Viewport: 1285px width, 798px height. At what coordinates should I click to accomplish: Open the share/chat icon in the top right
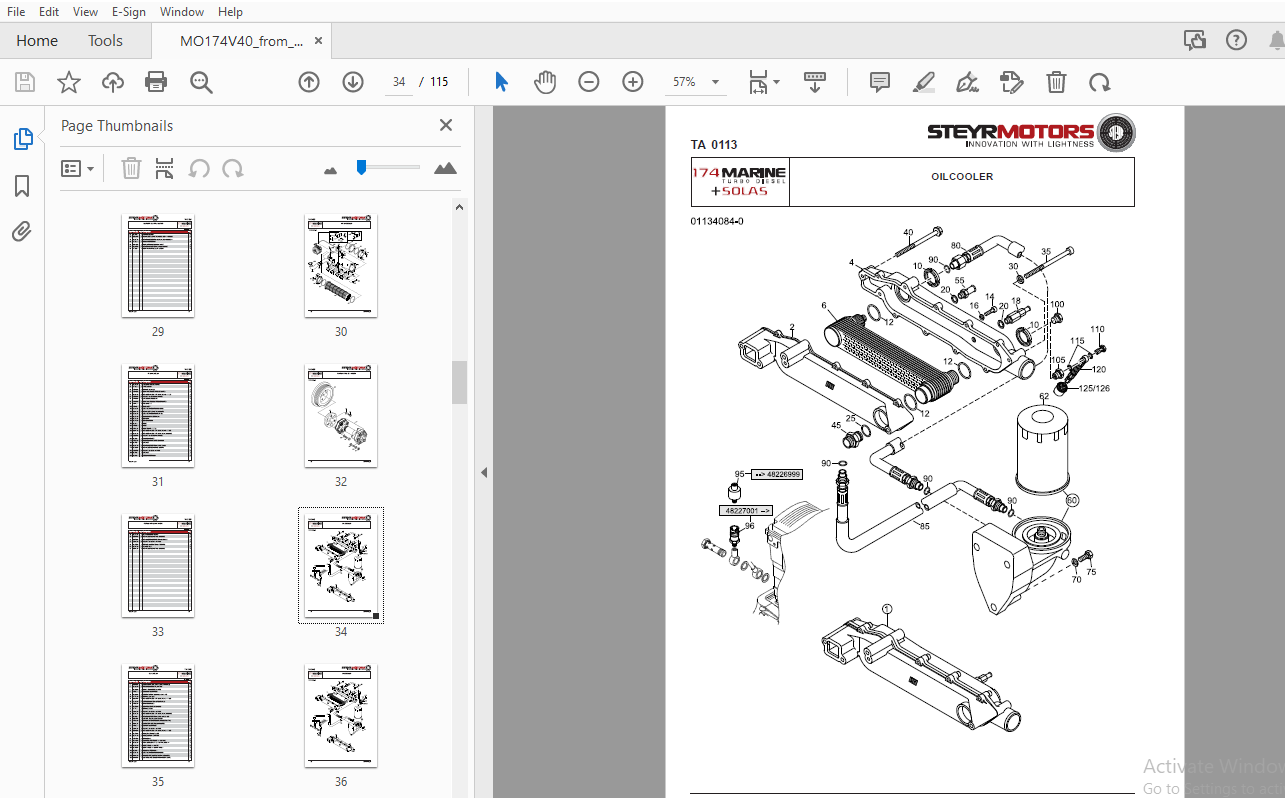pyautogui.click(x=1195, y=41)
